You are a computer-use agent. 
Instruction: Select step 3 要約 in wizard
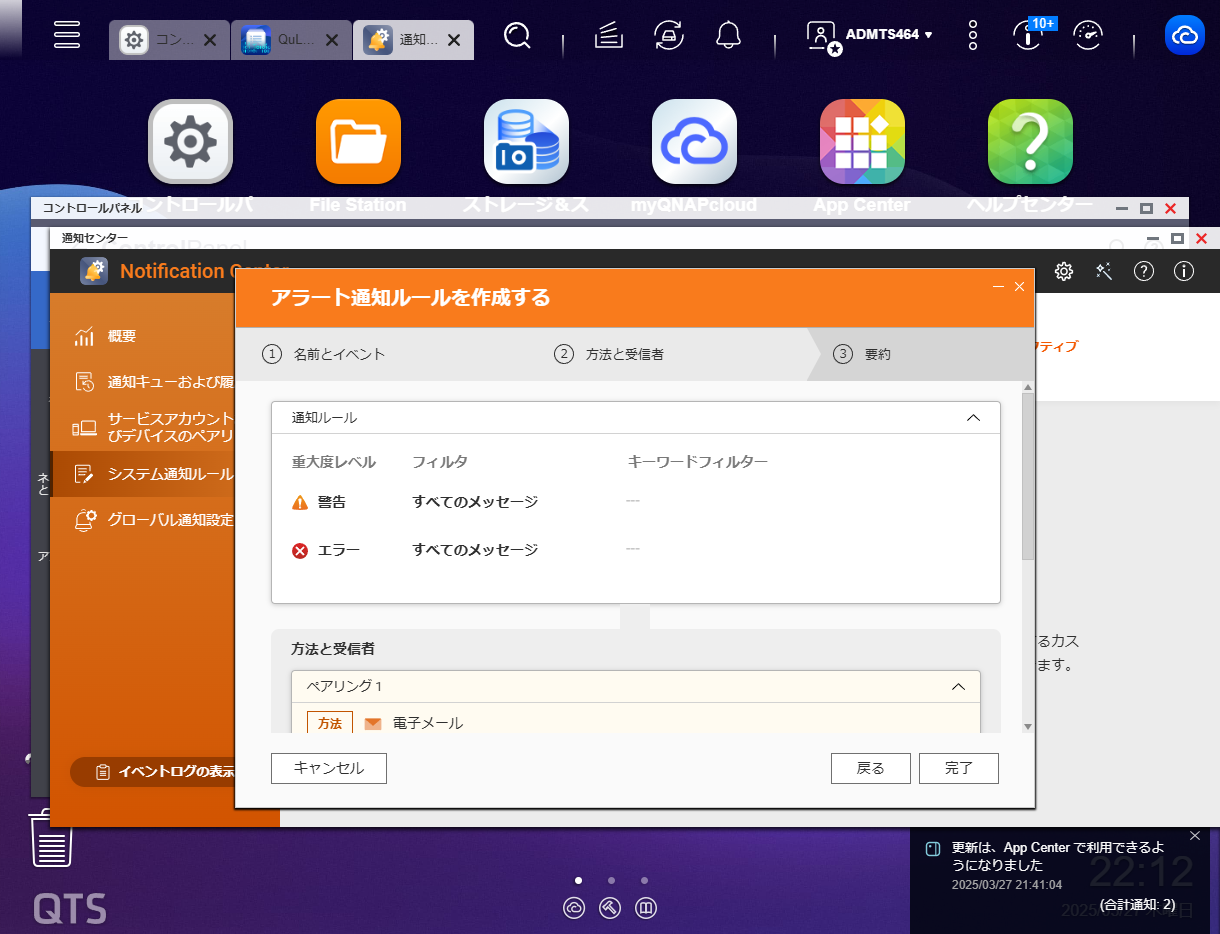tap(862, 354)
